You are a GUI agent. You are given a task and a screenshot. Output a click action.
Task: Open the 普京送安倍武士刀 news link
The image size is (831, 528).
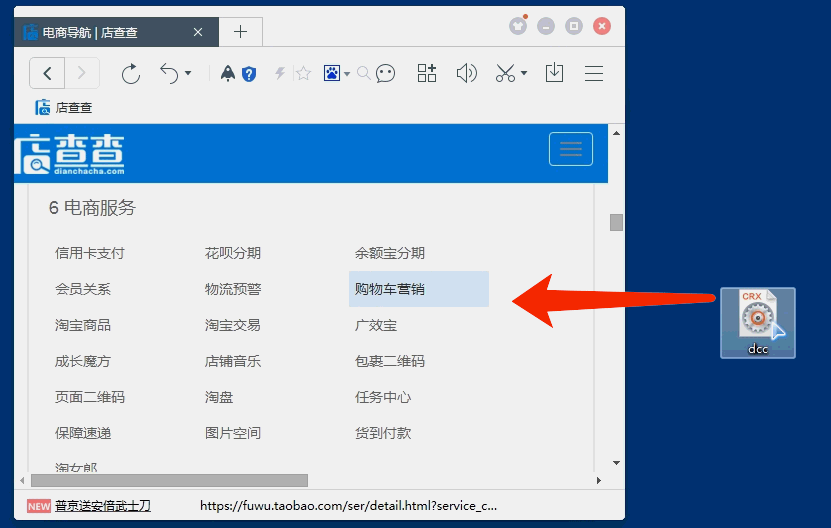pos(103,506)
